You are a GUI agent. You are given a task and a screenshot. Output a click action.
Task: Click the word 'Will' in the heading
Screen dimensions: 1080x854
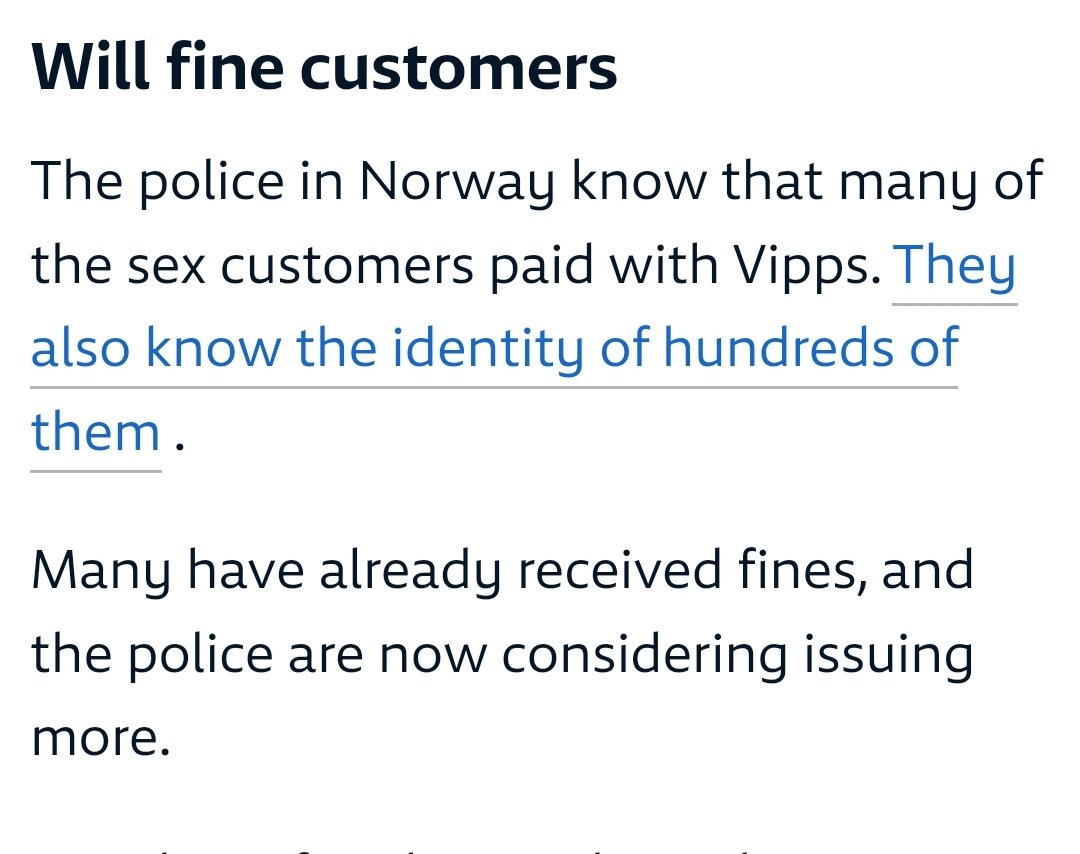90,67
